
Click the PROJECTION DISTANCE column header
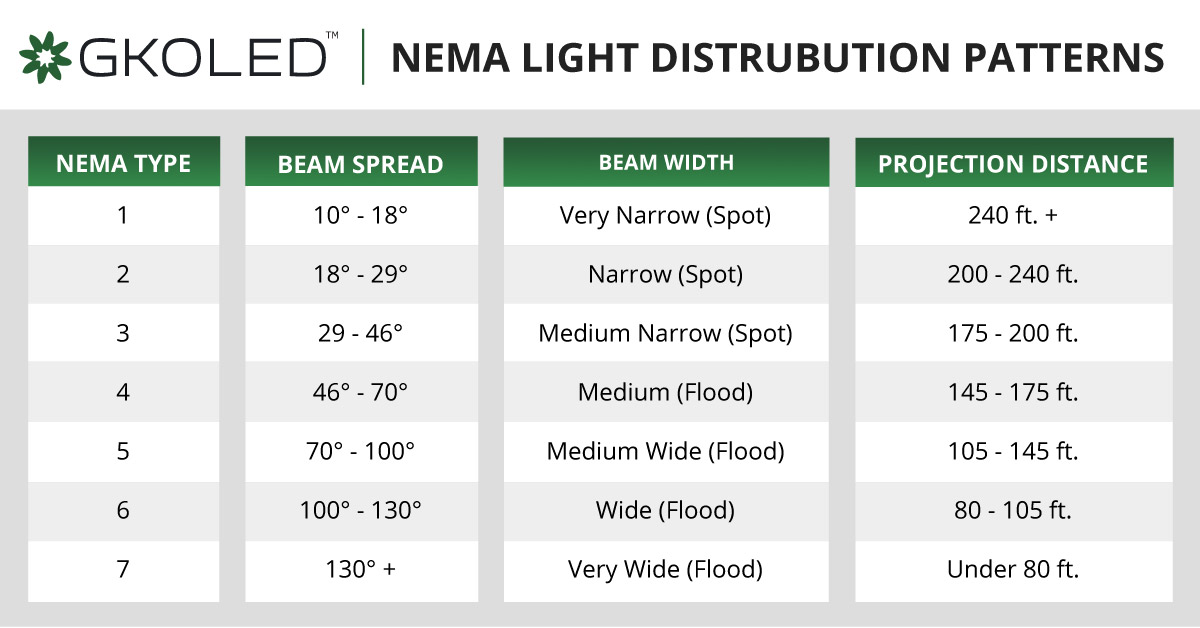click(x=1013, y=164)
